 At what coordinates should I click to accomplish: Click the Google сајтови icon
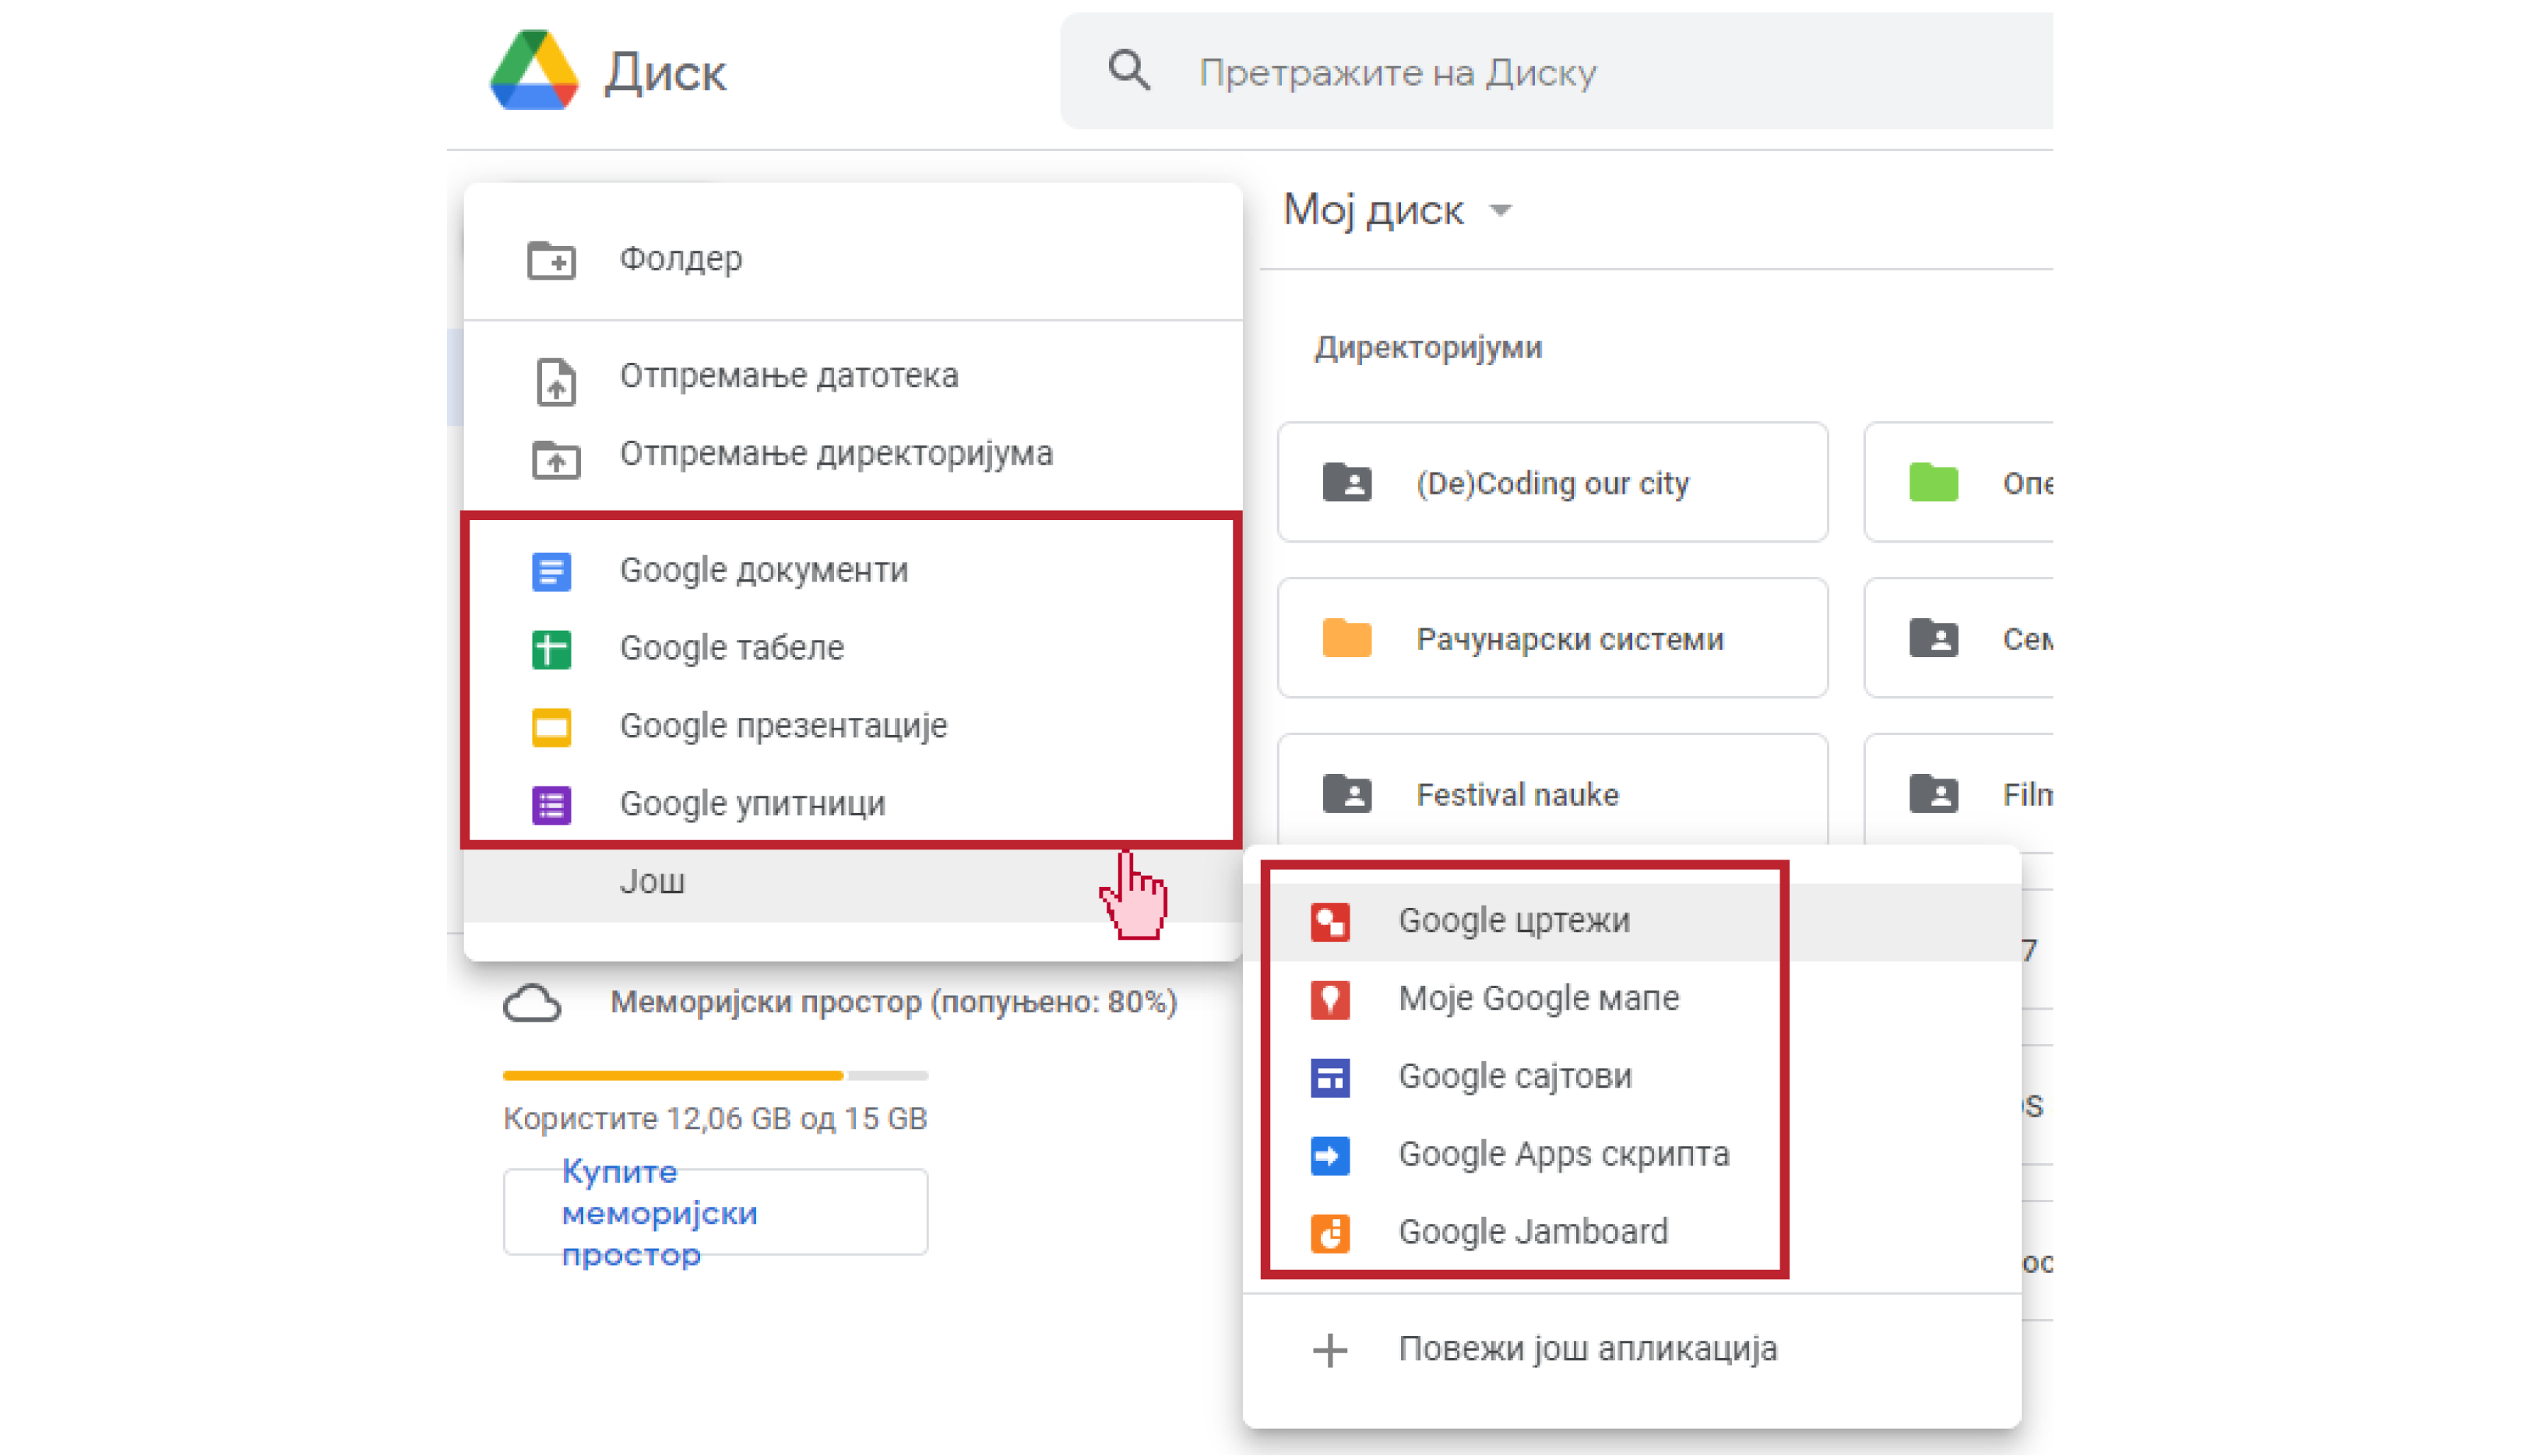pos(1330,1078)
